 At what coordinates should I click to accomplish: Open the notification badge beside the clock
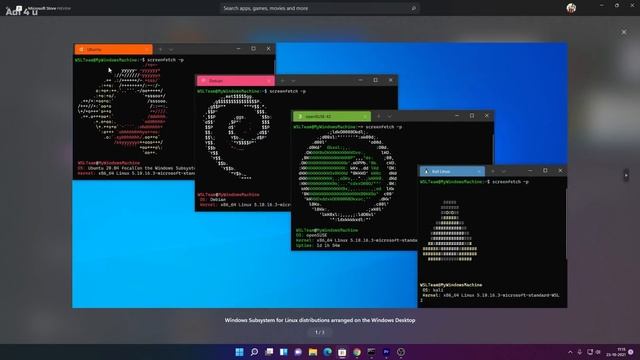[631, 352]
